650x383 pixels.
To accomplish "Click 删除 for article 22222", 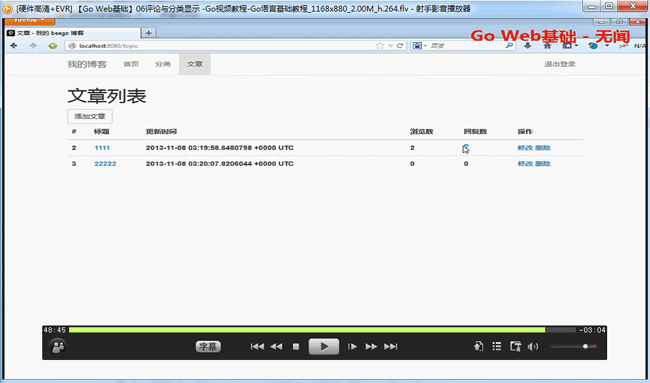I will (543, 163).
